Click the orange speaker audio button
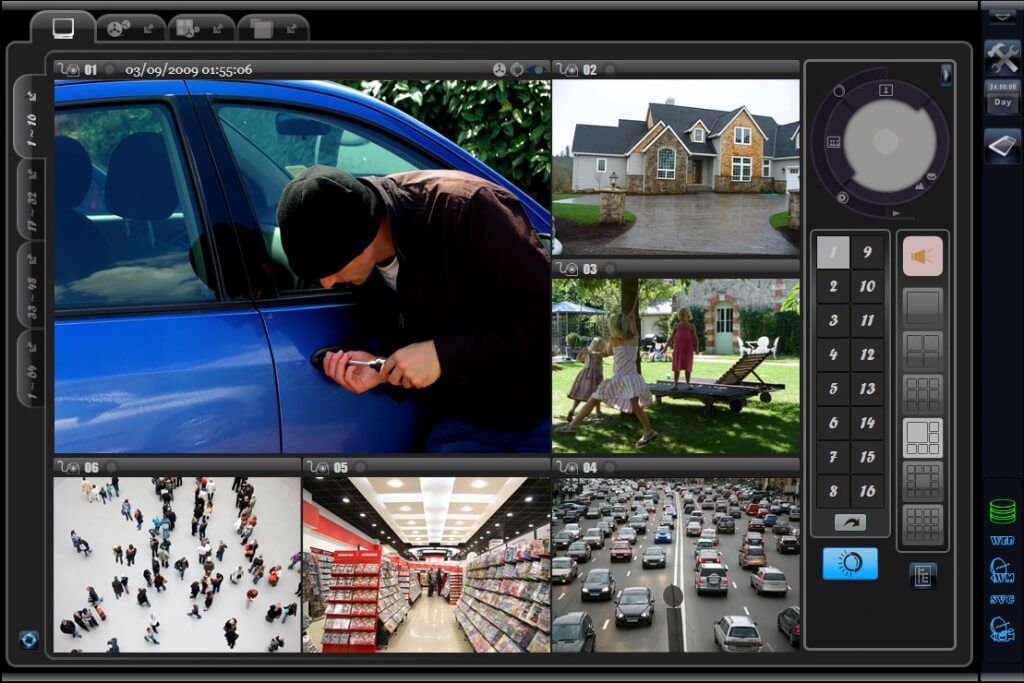This screenshot has height=683, width=1024. (922, 256)
